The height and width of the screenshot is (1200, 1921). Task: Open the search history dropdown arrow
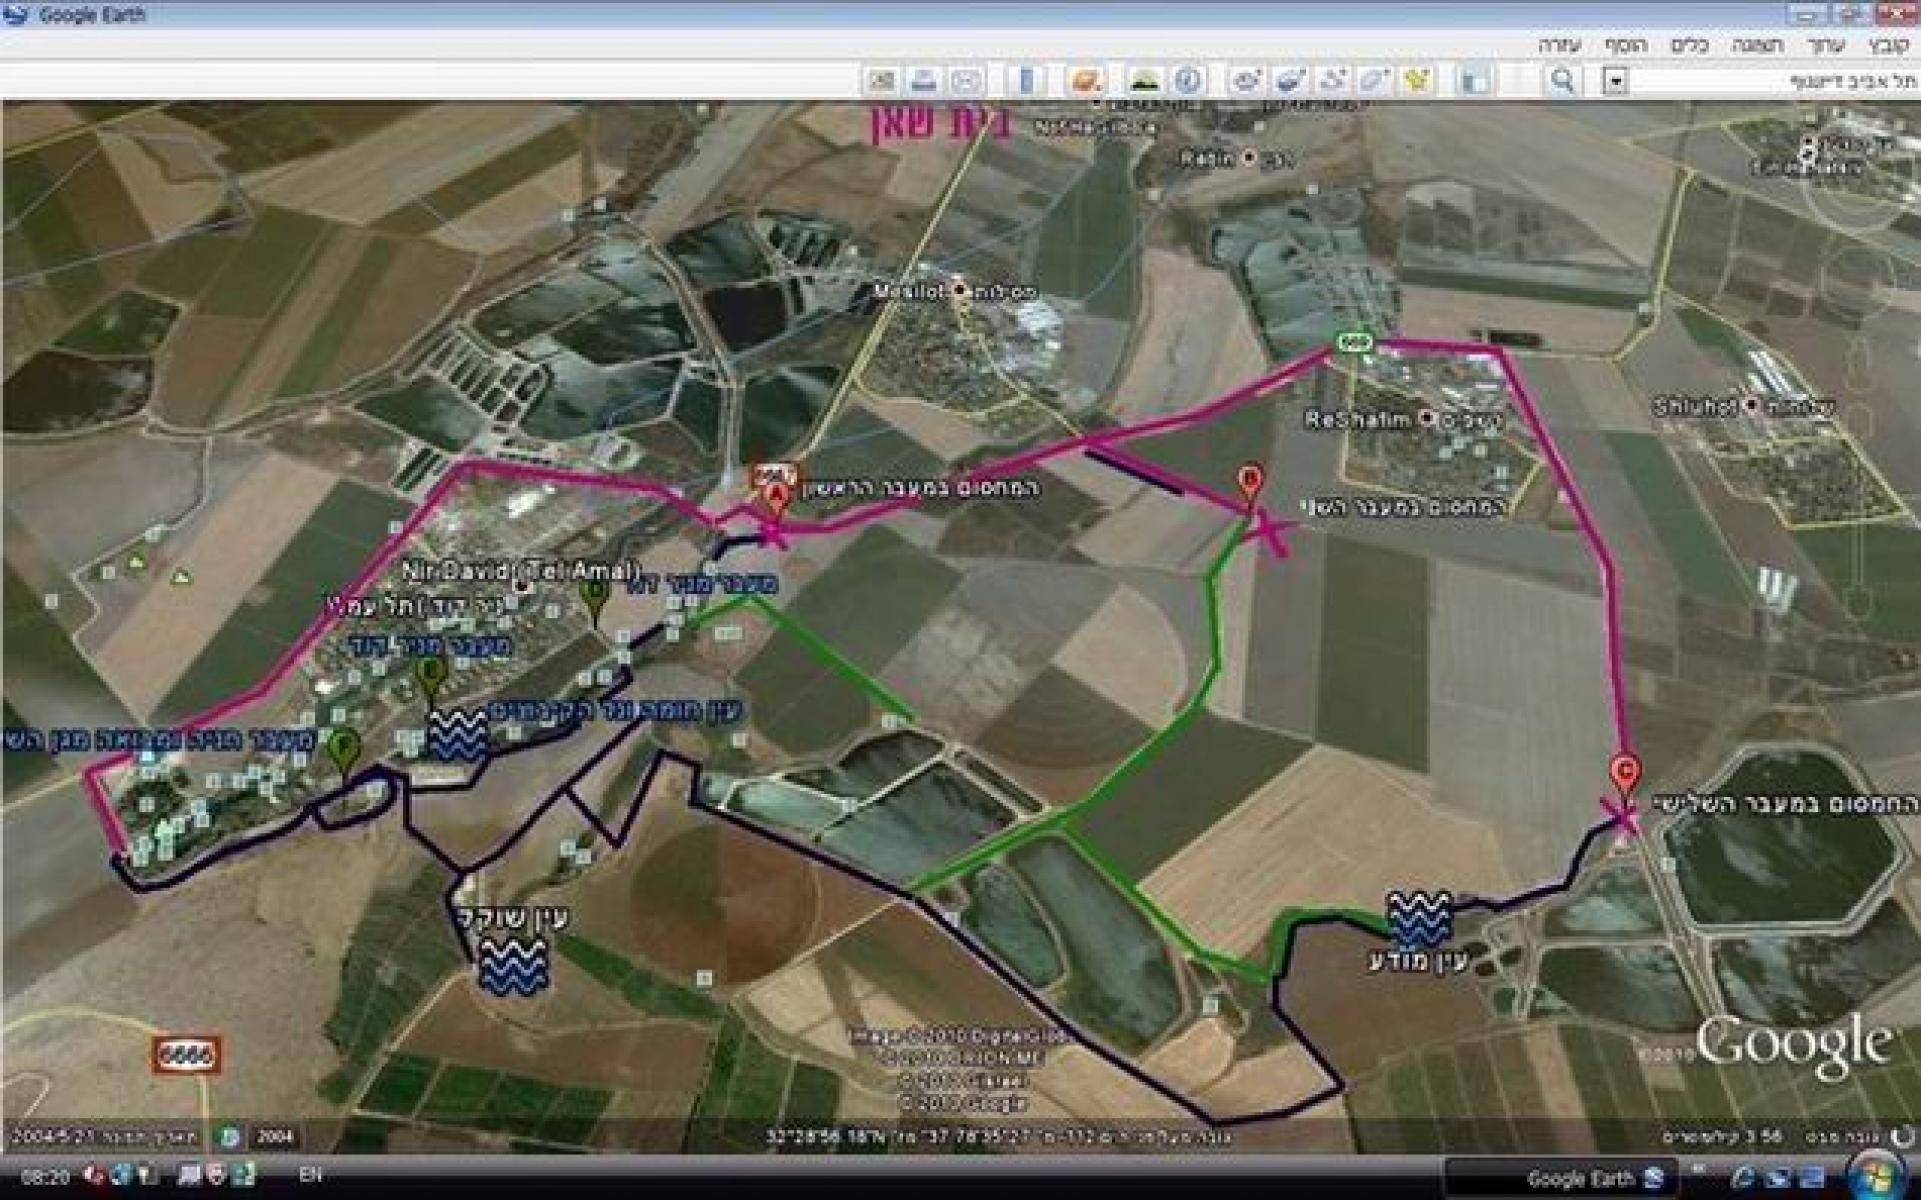pos(1616,81)
